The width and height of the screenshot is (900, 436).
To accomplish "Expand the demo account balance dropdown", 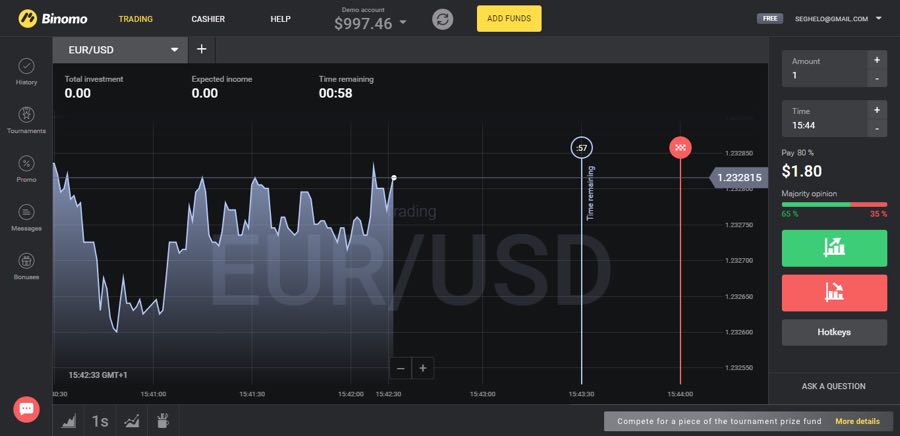I will (x=403, y=23).
